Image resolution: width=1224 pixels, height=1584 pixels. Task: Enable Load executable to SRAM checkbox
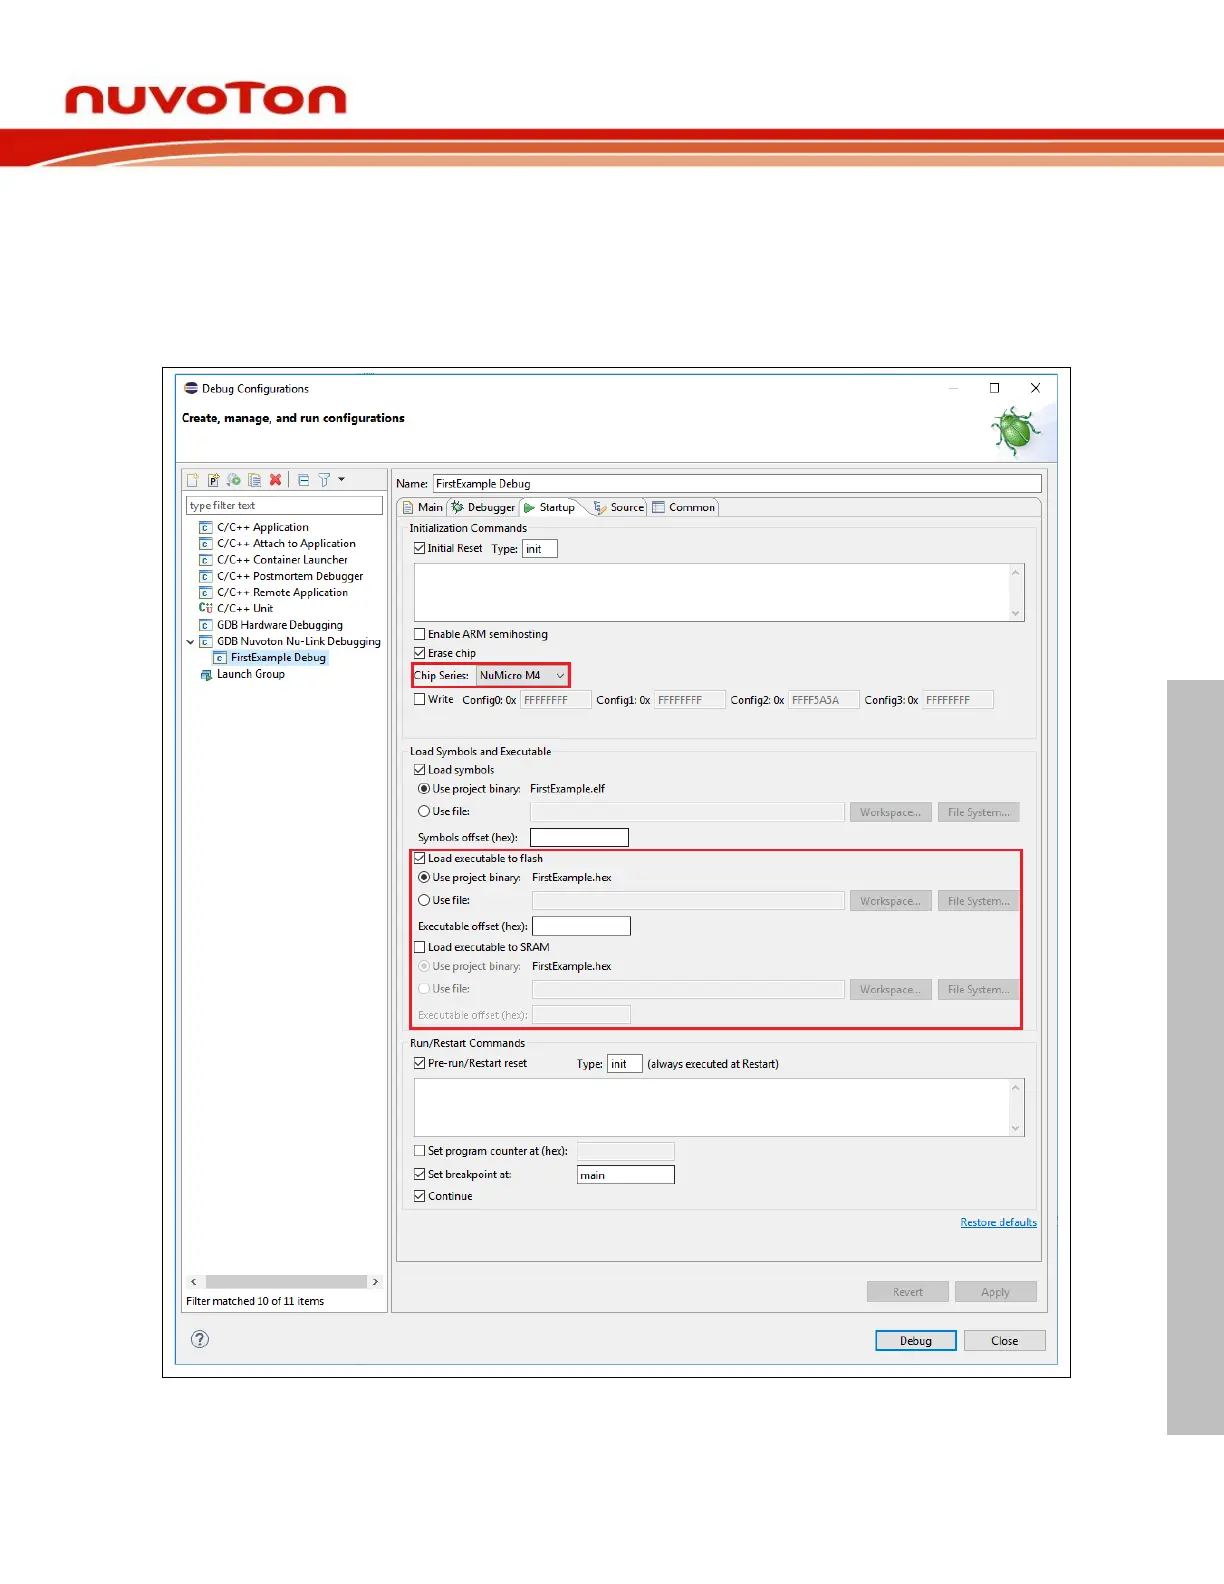click(x=420, y=947)
